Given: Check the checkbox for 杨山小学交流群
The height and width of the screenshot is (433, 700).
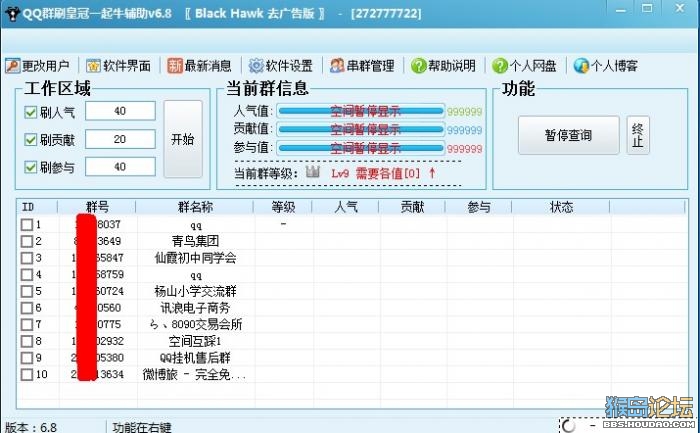Looking at the screenshot, I should point(27,291).
